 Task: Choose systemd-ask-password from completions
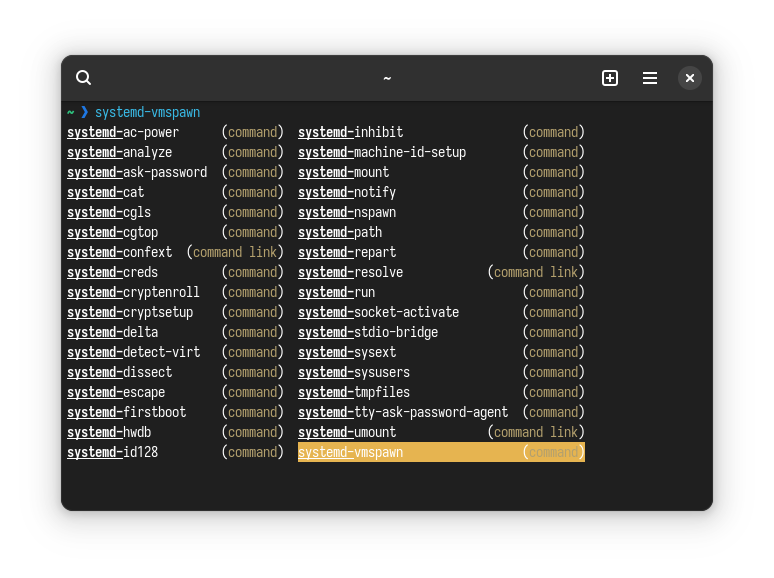(137, 172)
